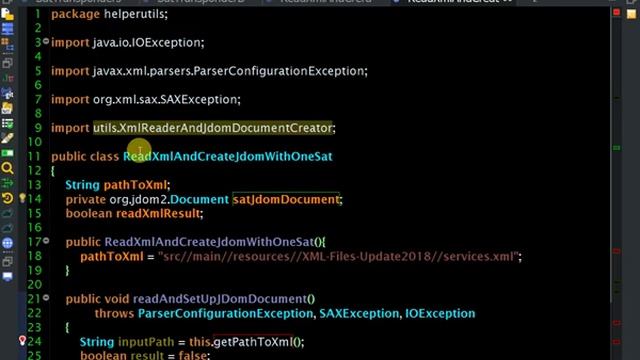This screenshot has width=640, height=360.
Task: Click the 'satJdomDocument' field name
Action: [x=286, y=199]
